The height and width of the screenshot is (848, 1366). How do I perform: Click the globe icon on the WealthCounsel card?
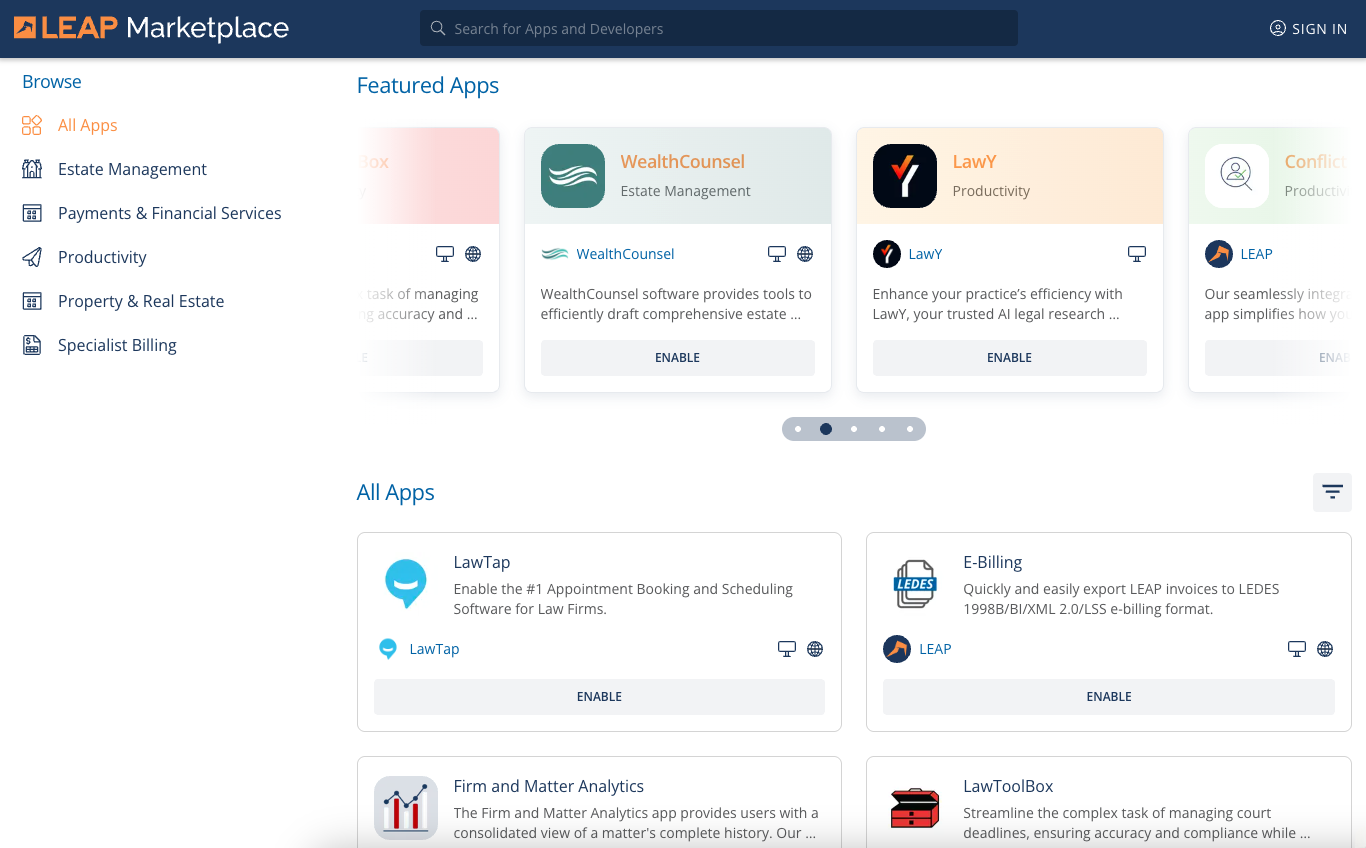[805, 254]
